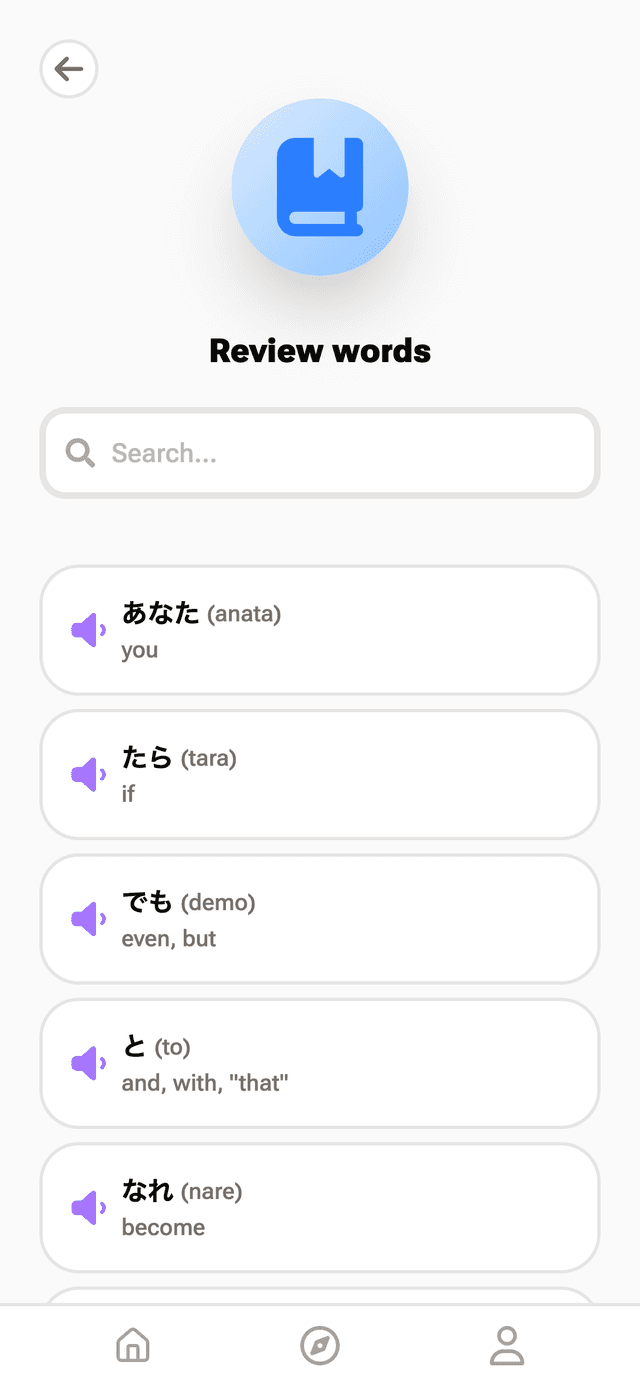Open the Profile tab
Image resolution: width=640 pixels, height=1385 pixels.
click(507, 1345)
